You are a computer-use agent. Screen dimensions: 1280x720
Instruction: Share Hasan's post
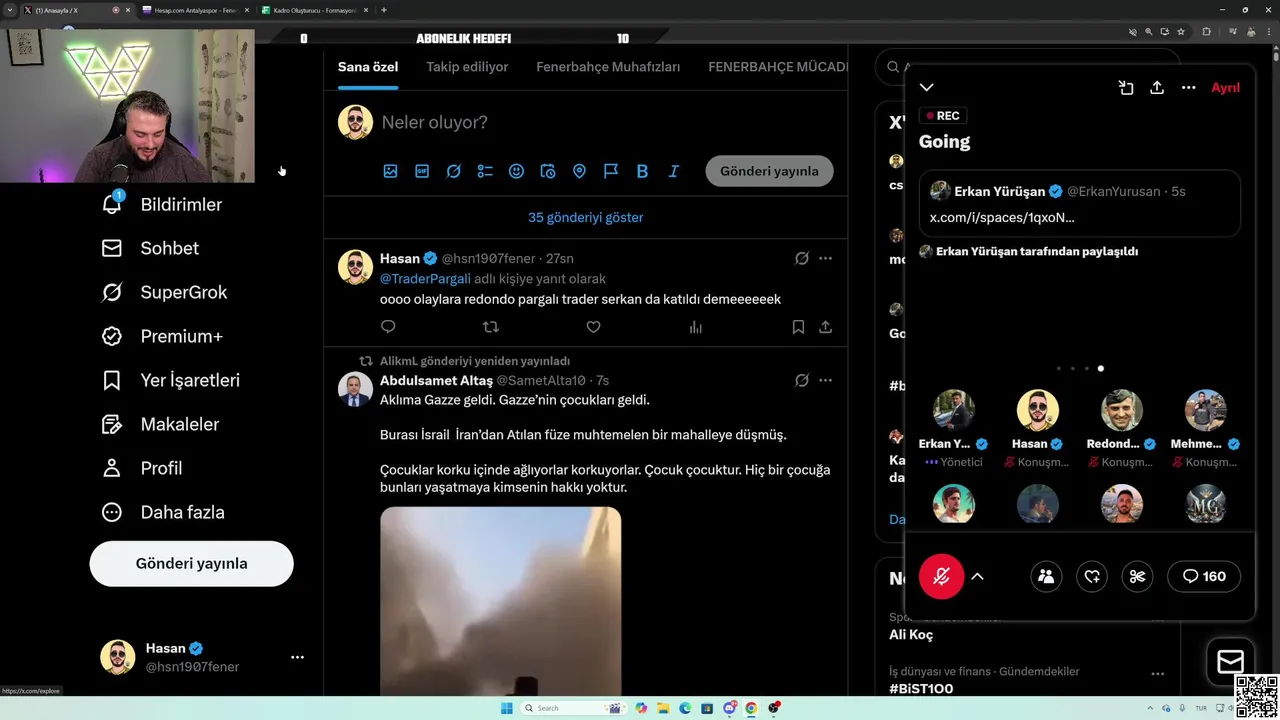tap(825, 327)
